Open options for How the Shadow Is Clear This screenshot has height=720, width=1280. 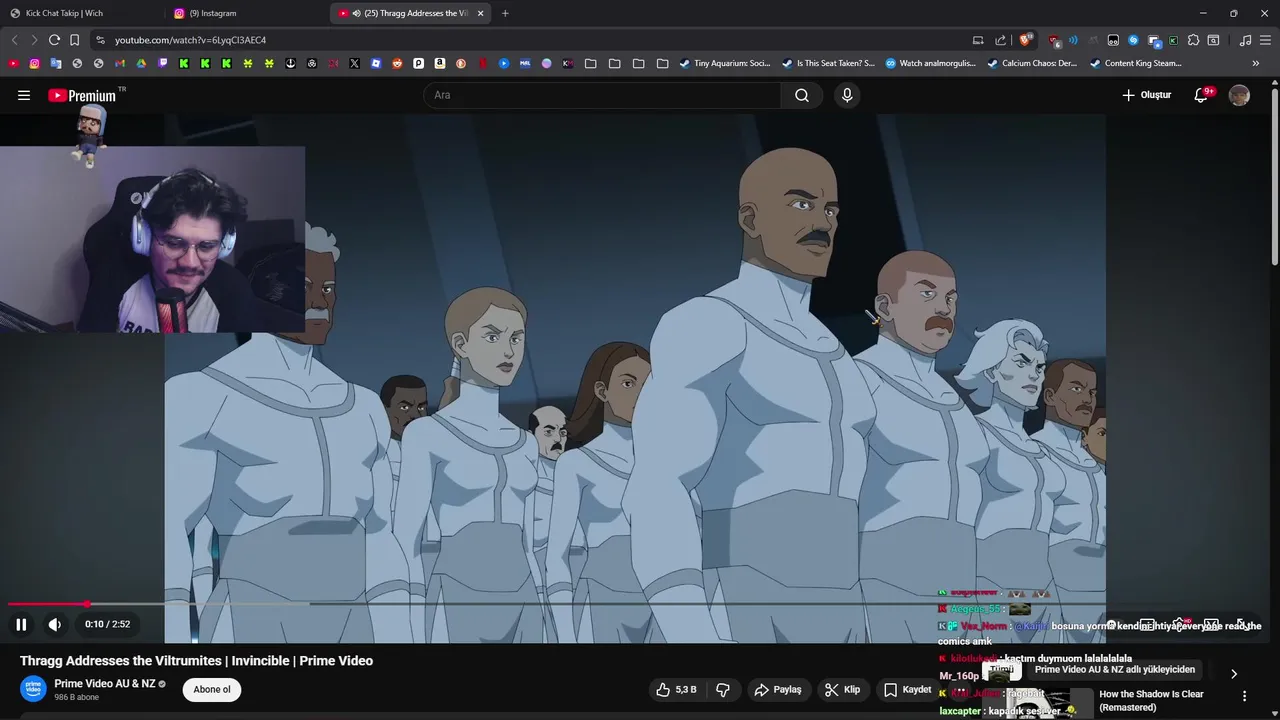click(x=1244, y=696)
